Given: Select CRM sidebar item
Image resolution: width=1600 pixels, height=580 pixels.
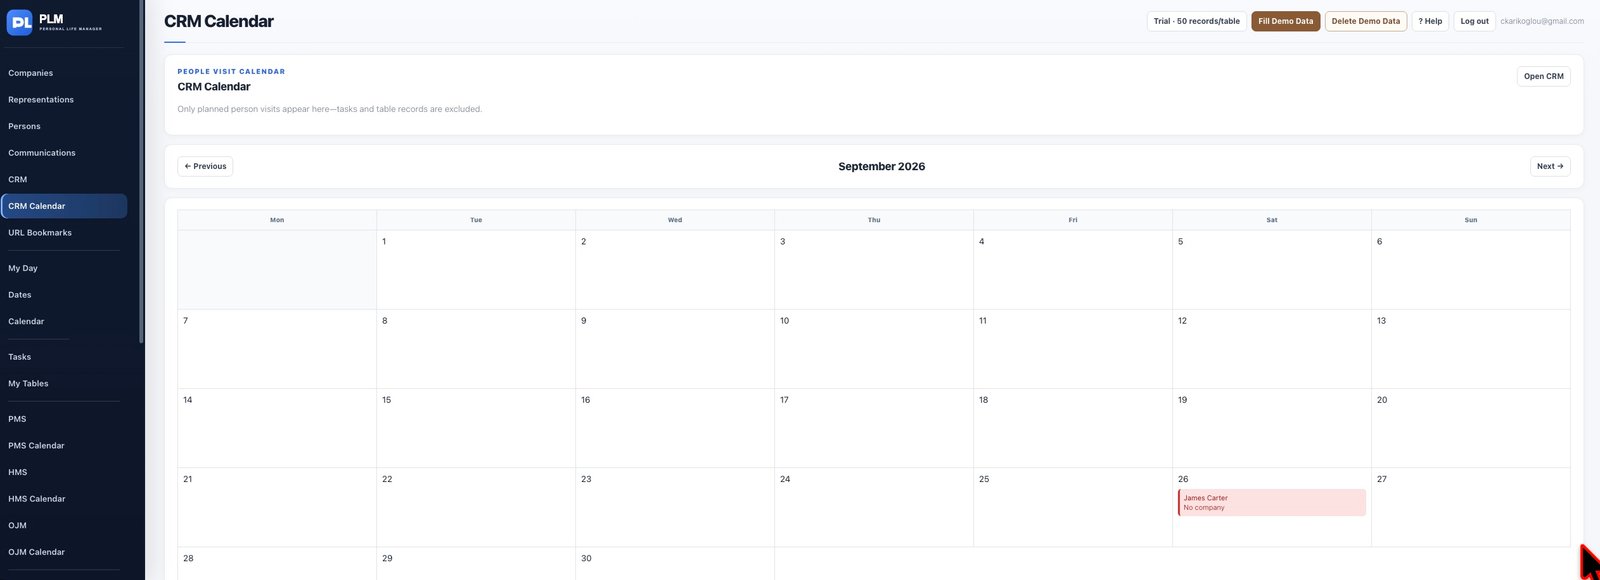Looking at the screenshot, I should pos(18,179).
